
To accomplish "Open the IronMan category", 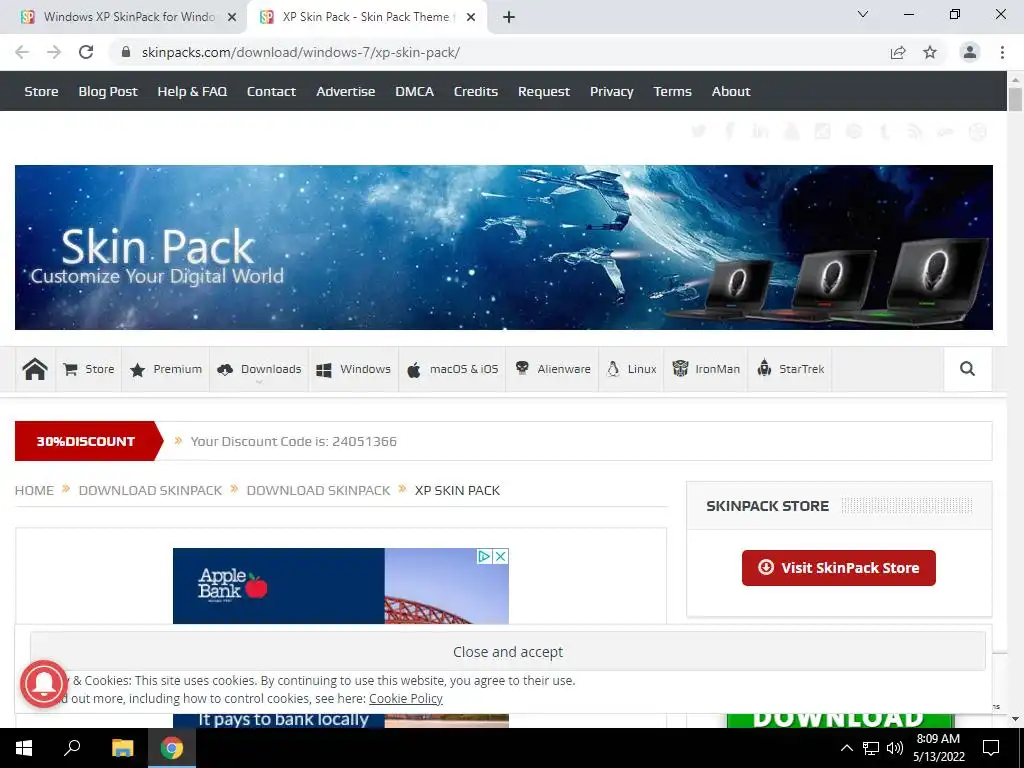I will (x=706, y=369).
